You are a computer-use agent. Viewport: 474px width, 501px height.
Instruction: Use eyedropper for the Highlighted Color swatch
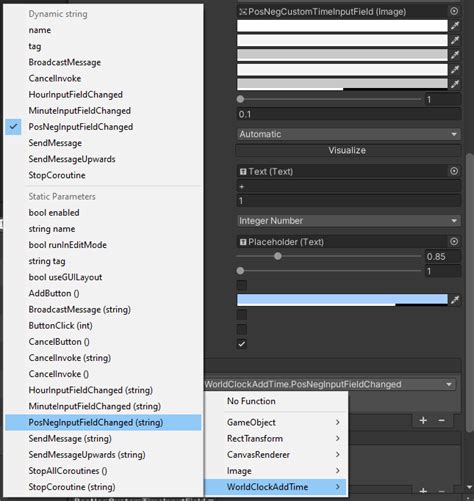(455, 40)
